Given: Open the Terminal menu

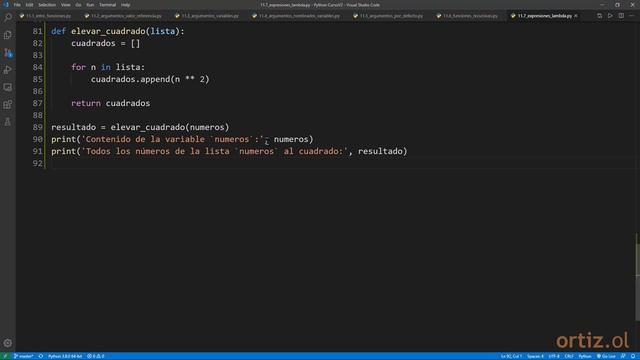Looking at the screenshot, I should pos(107,5).
